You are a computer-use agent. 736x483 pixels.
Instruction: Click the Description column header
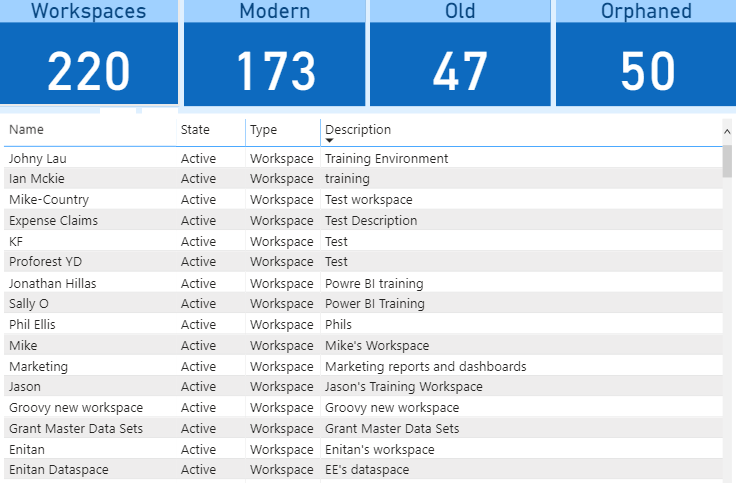click(358, 130)
